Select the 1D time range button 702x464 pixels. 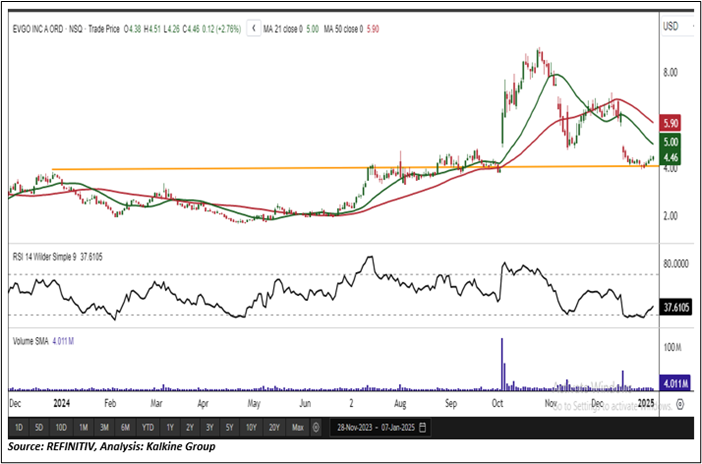click(x=19, y=428)
